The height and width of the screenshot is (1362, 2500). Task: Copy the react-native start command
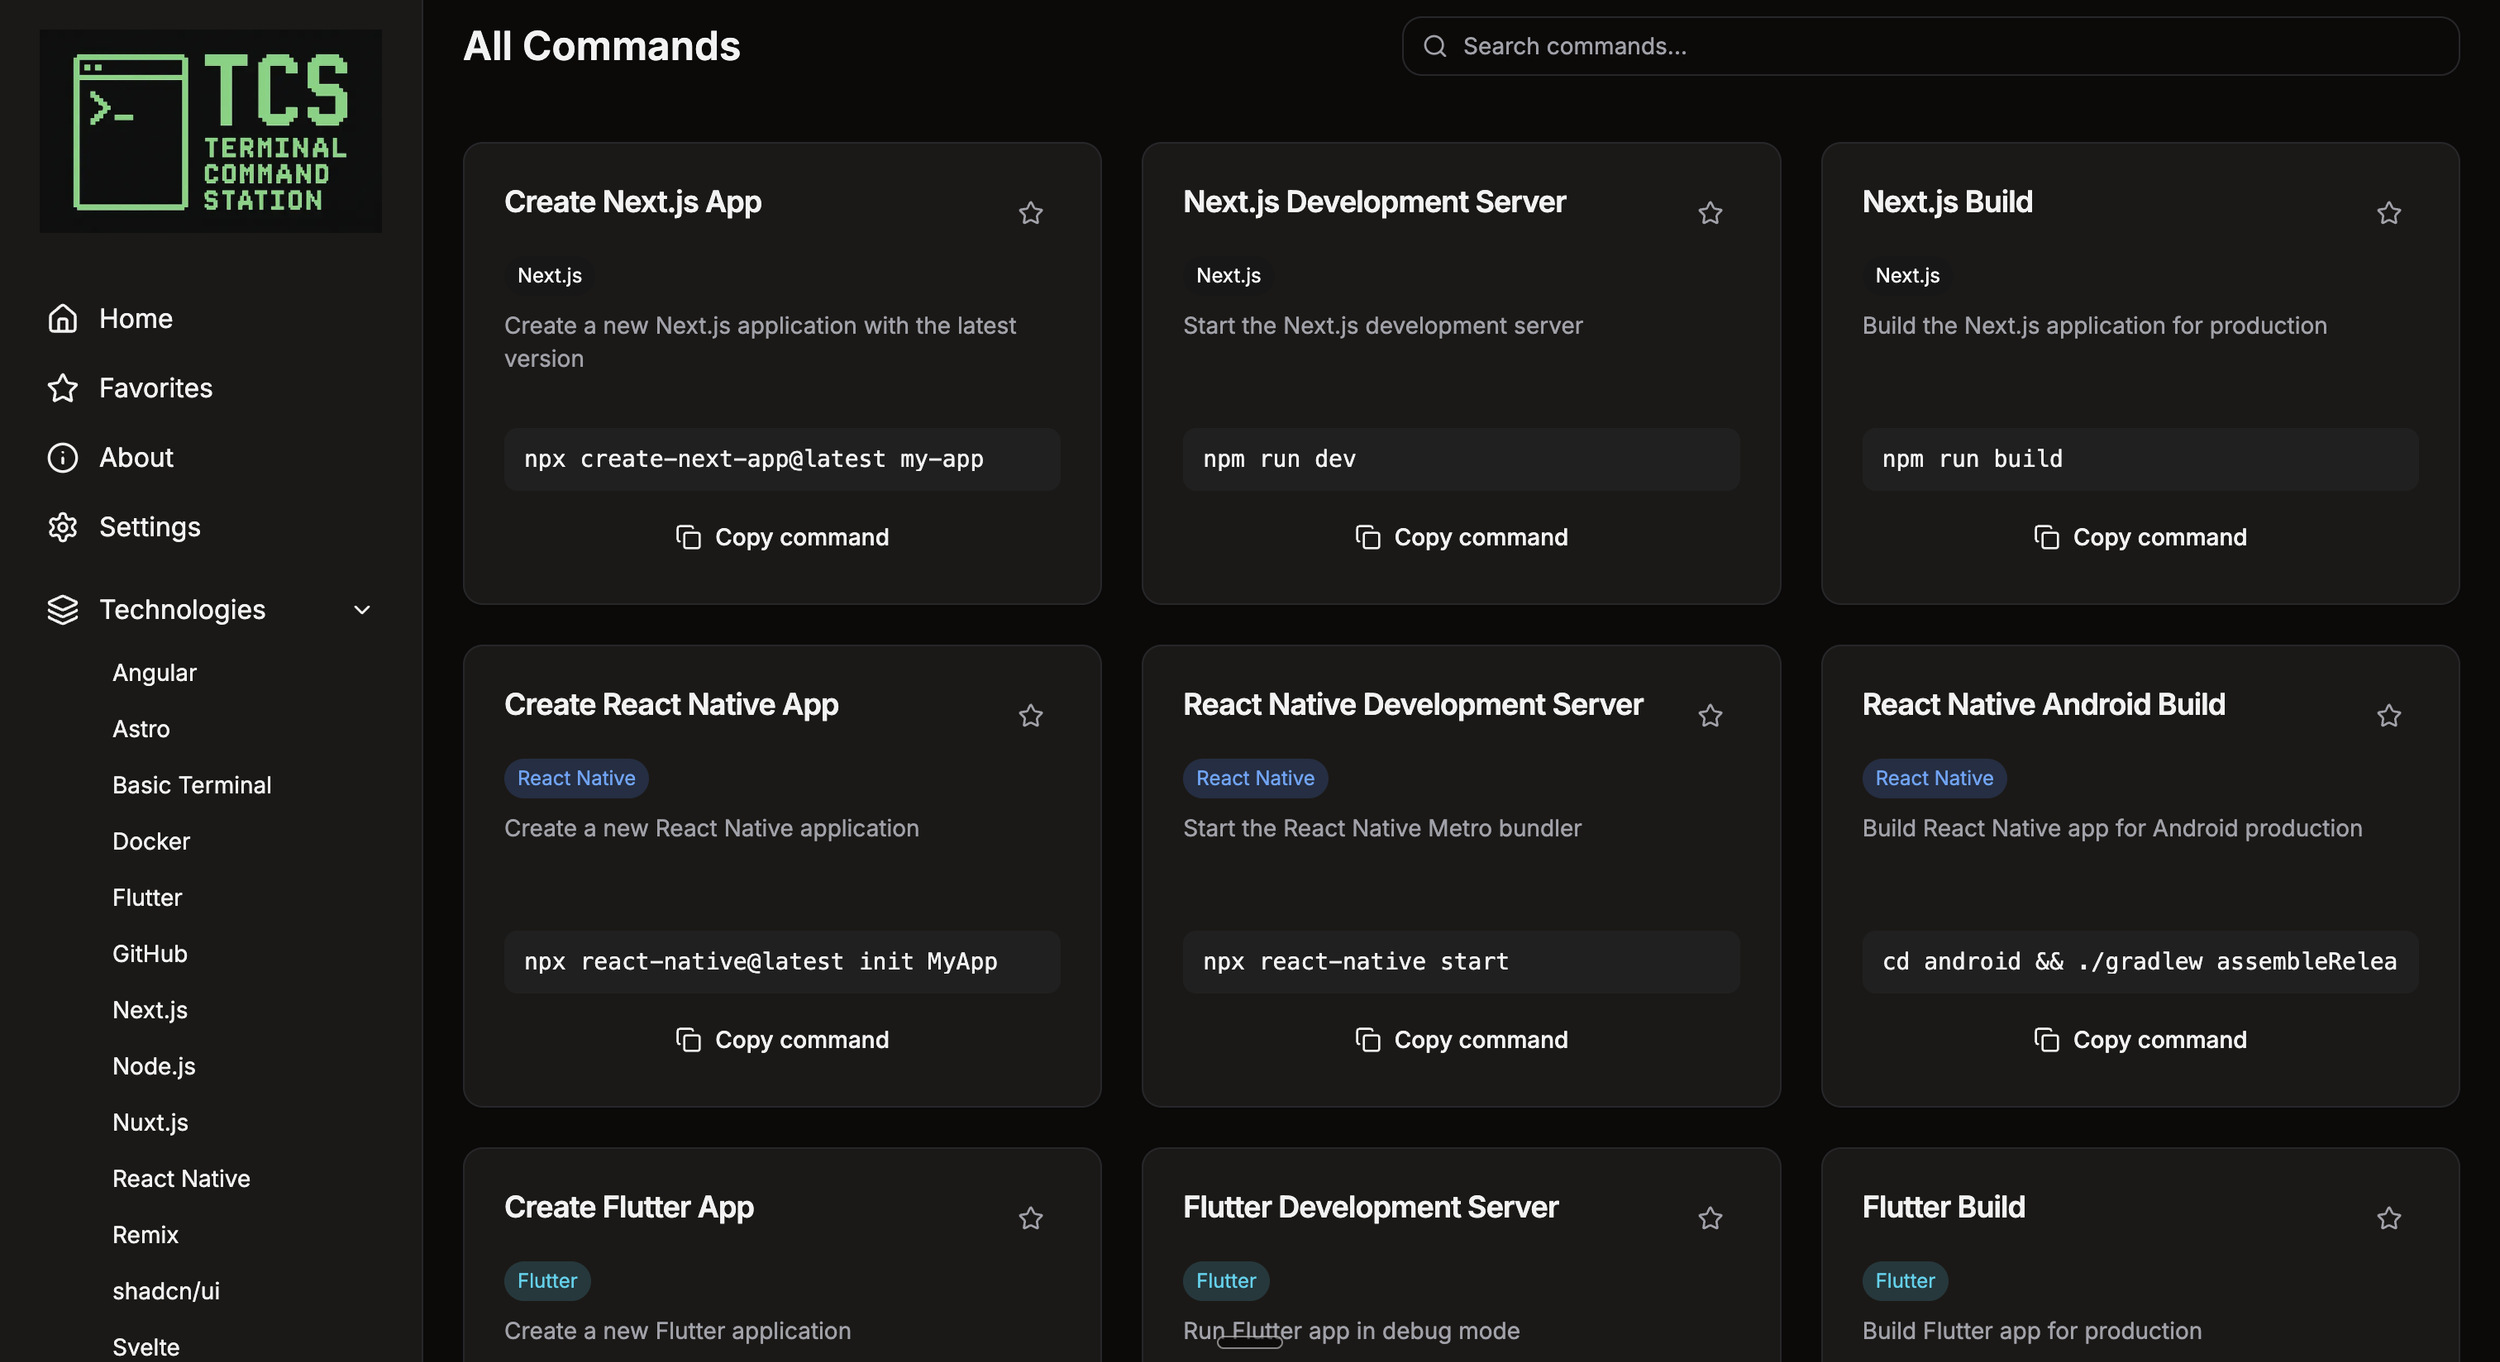click(x=1461, y=1040)
